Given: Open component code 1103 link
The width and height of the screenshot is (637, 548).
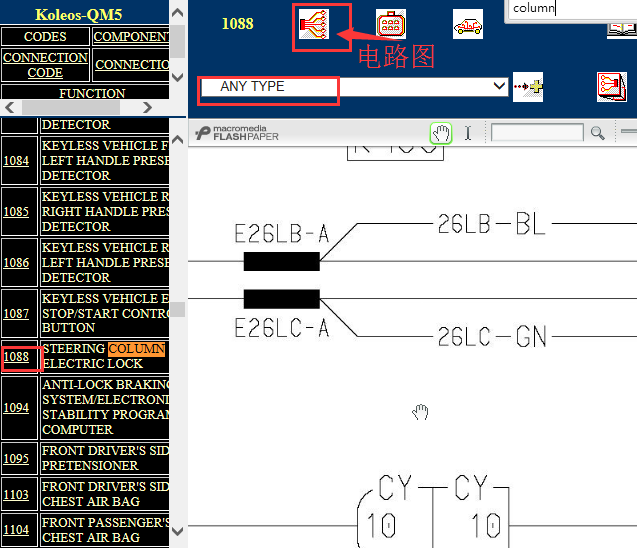Looking at the screenshot, I should click(16, 494).
